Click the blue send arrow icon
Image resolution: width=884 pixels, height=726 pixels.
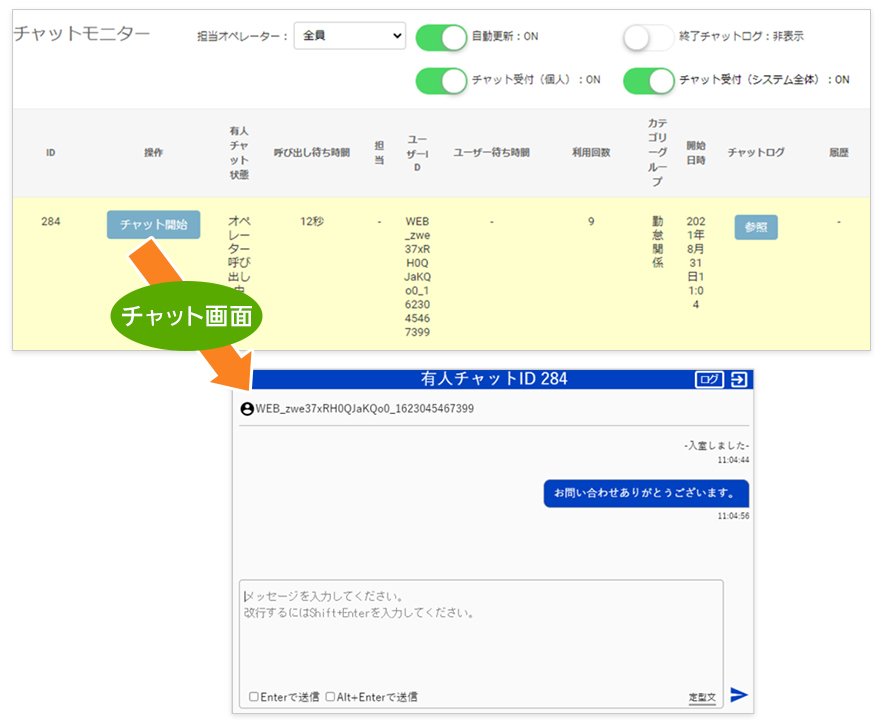738,694
